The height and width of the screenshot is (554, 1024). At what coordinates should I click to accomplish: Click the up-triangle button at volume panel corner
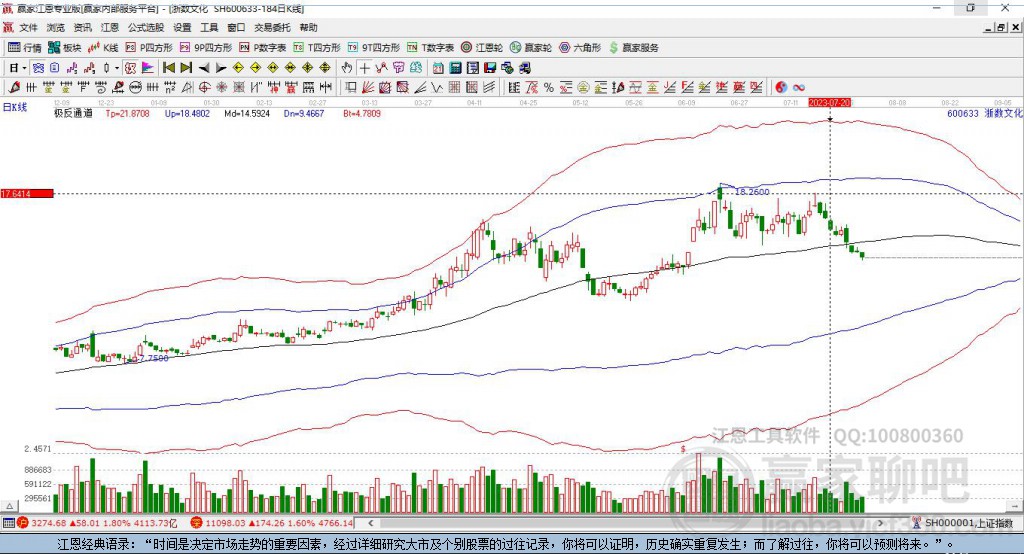(9, 506)
